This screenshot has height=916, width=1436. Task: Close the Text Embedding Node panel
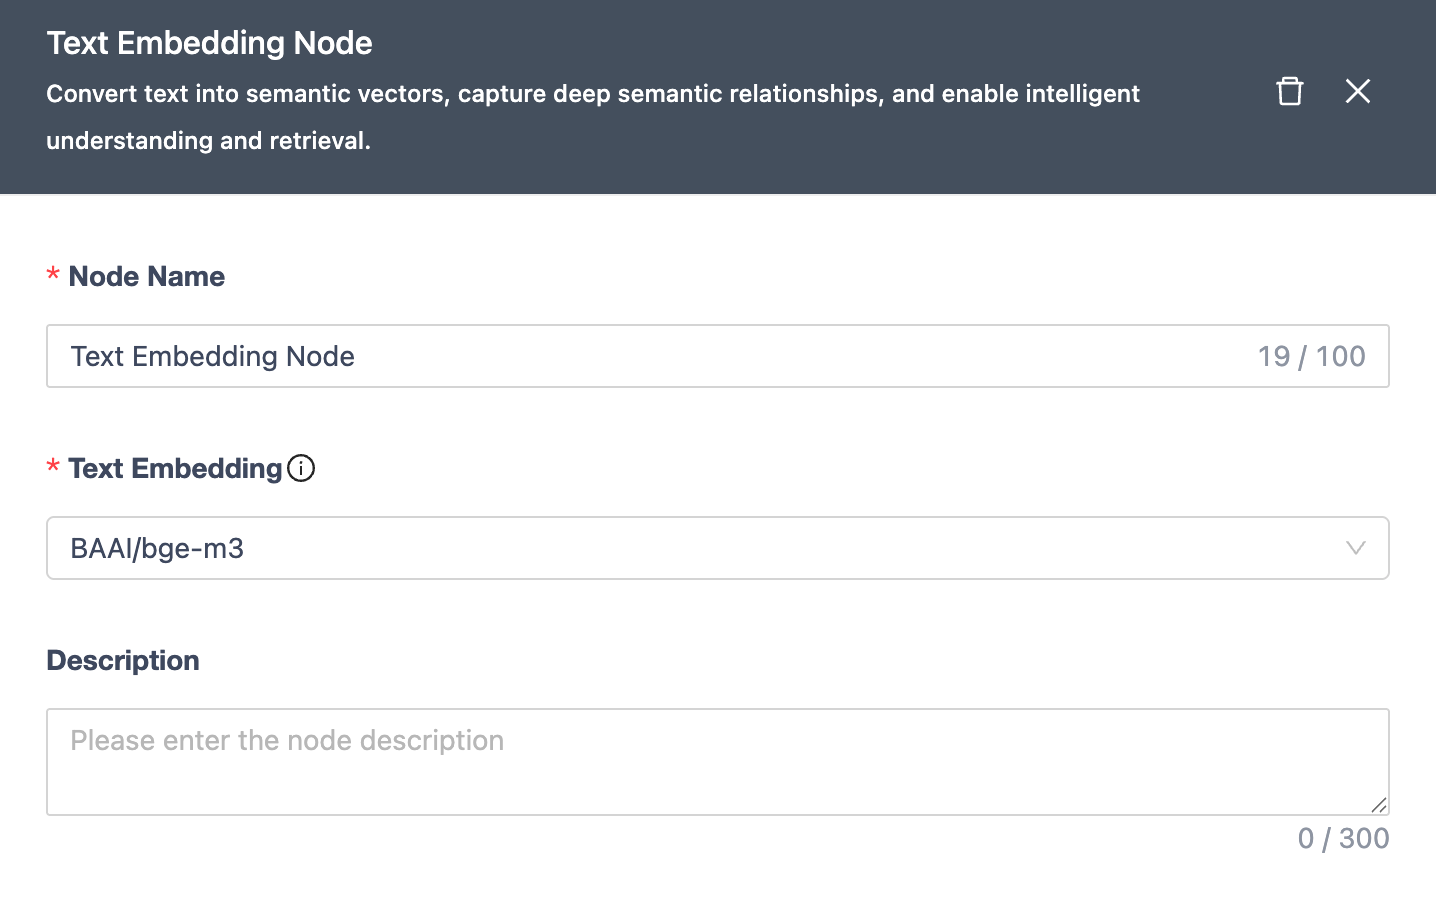1357,91
